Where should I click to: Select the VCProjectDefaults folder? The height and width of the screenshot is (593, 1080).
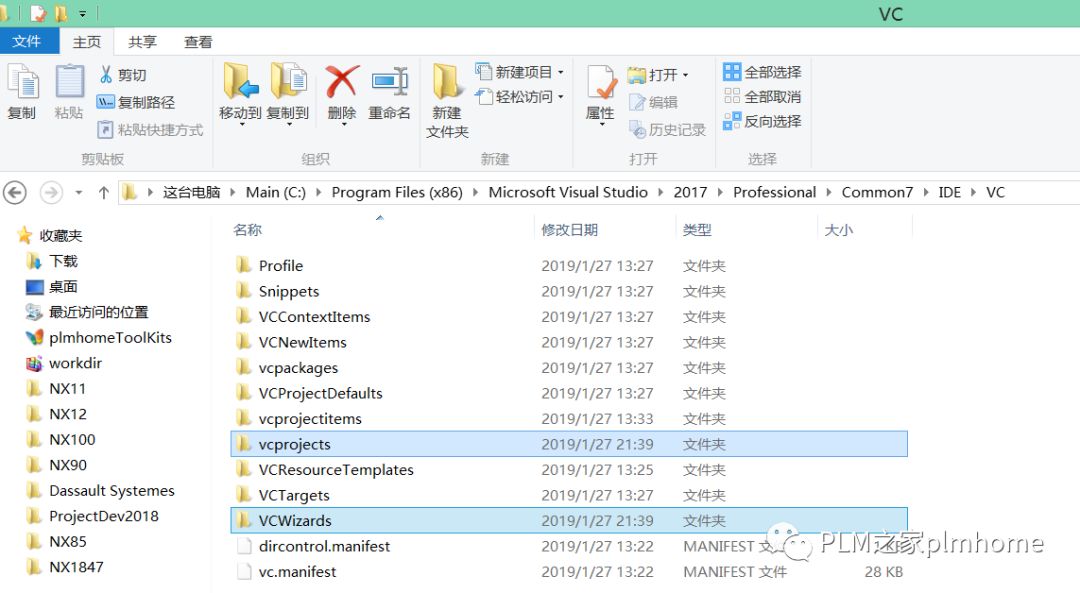point(569,393)
